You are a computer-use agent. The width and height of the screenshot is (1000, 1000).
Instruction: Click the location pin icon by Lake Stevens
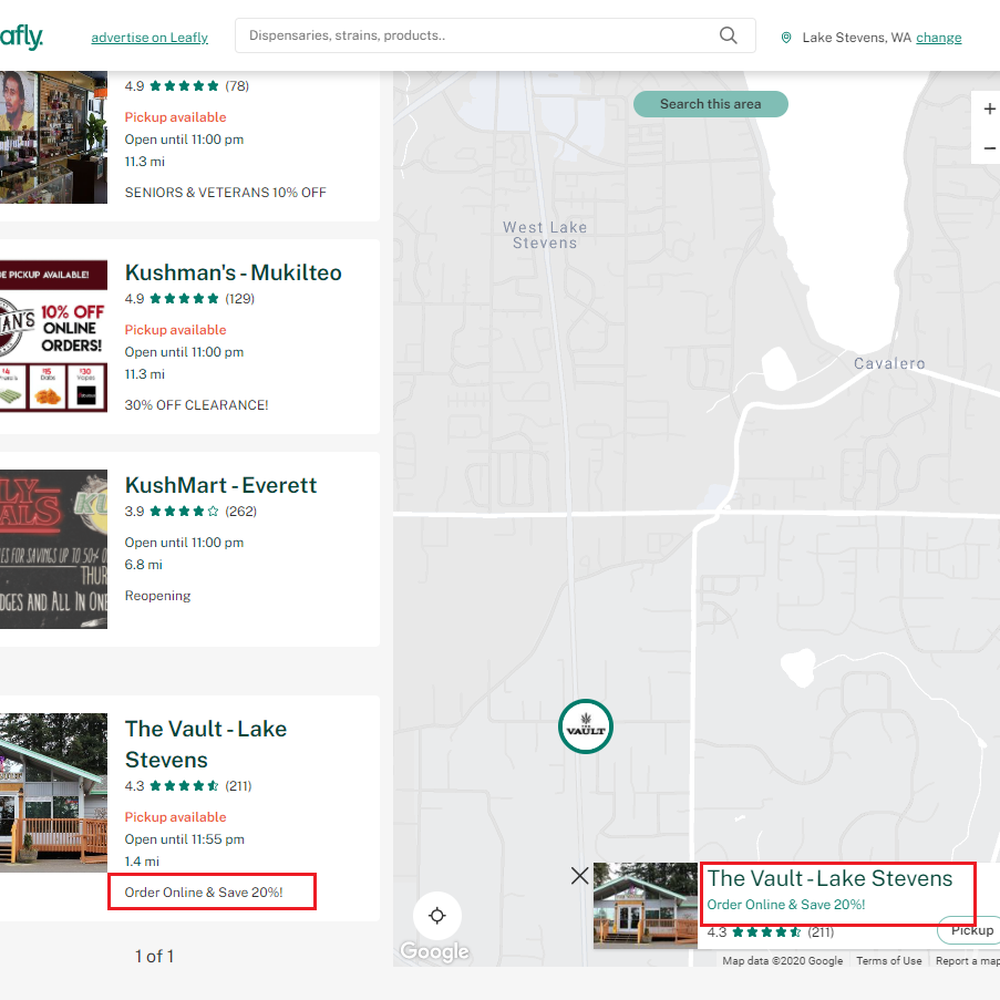click(x=786, y=38)
